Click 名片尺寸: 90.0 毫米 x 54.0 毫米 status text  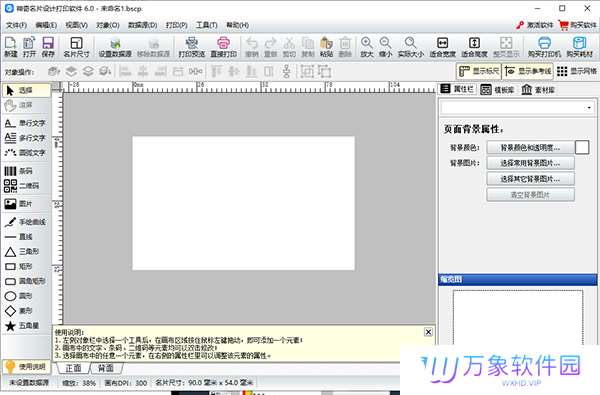click(204, 383)
